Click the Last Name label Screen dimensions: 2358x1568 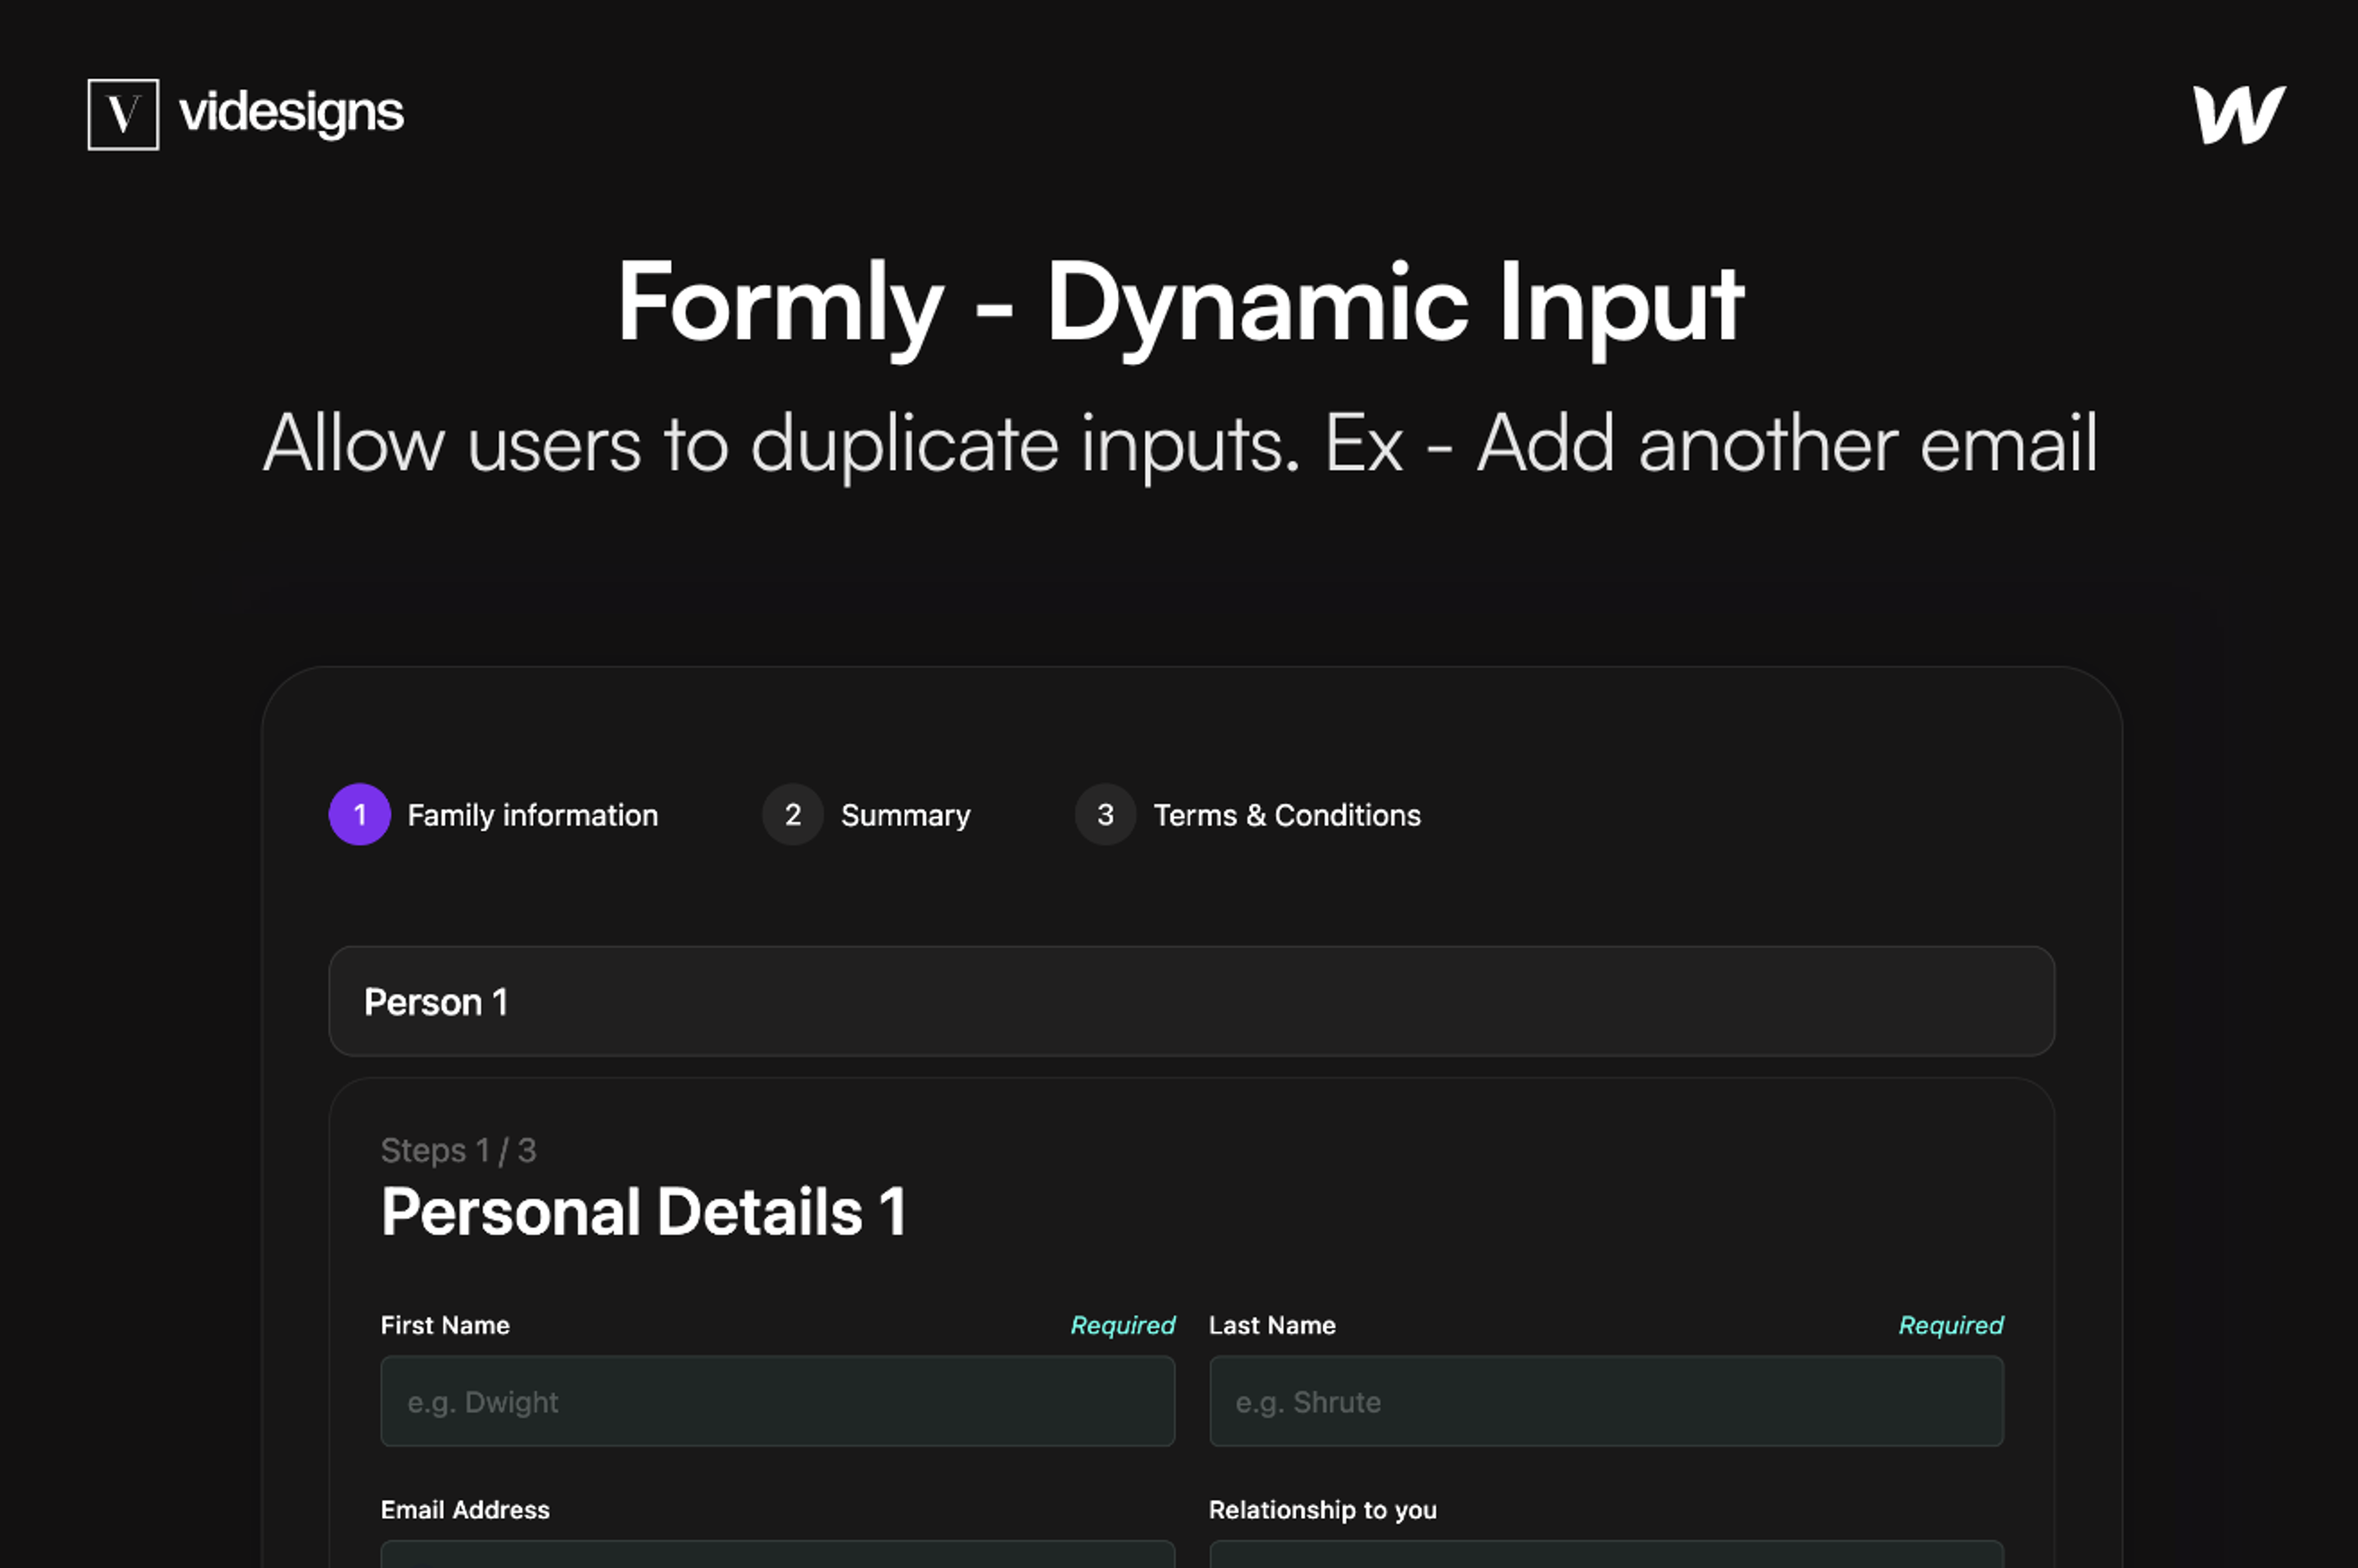pos(1272,1325)
